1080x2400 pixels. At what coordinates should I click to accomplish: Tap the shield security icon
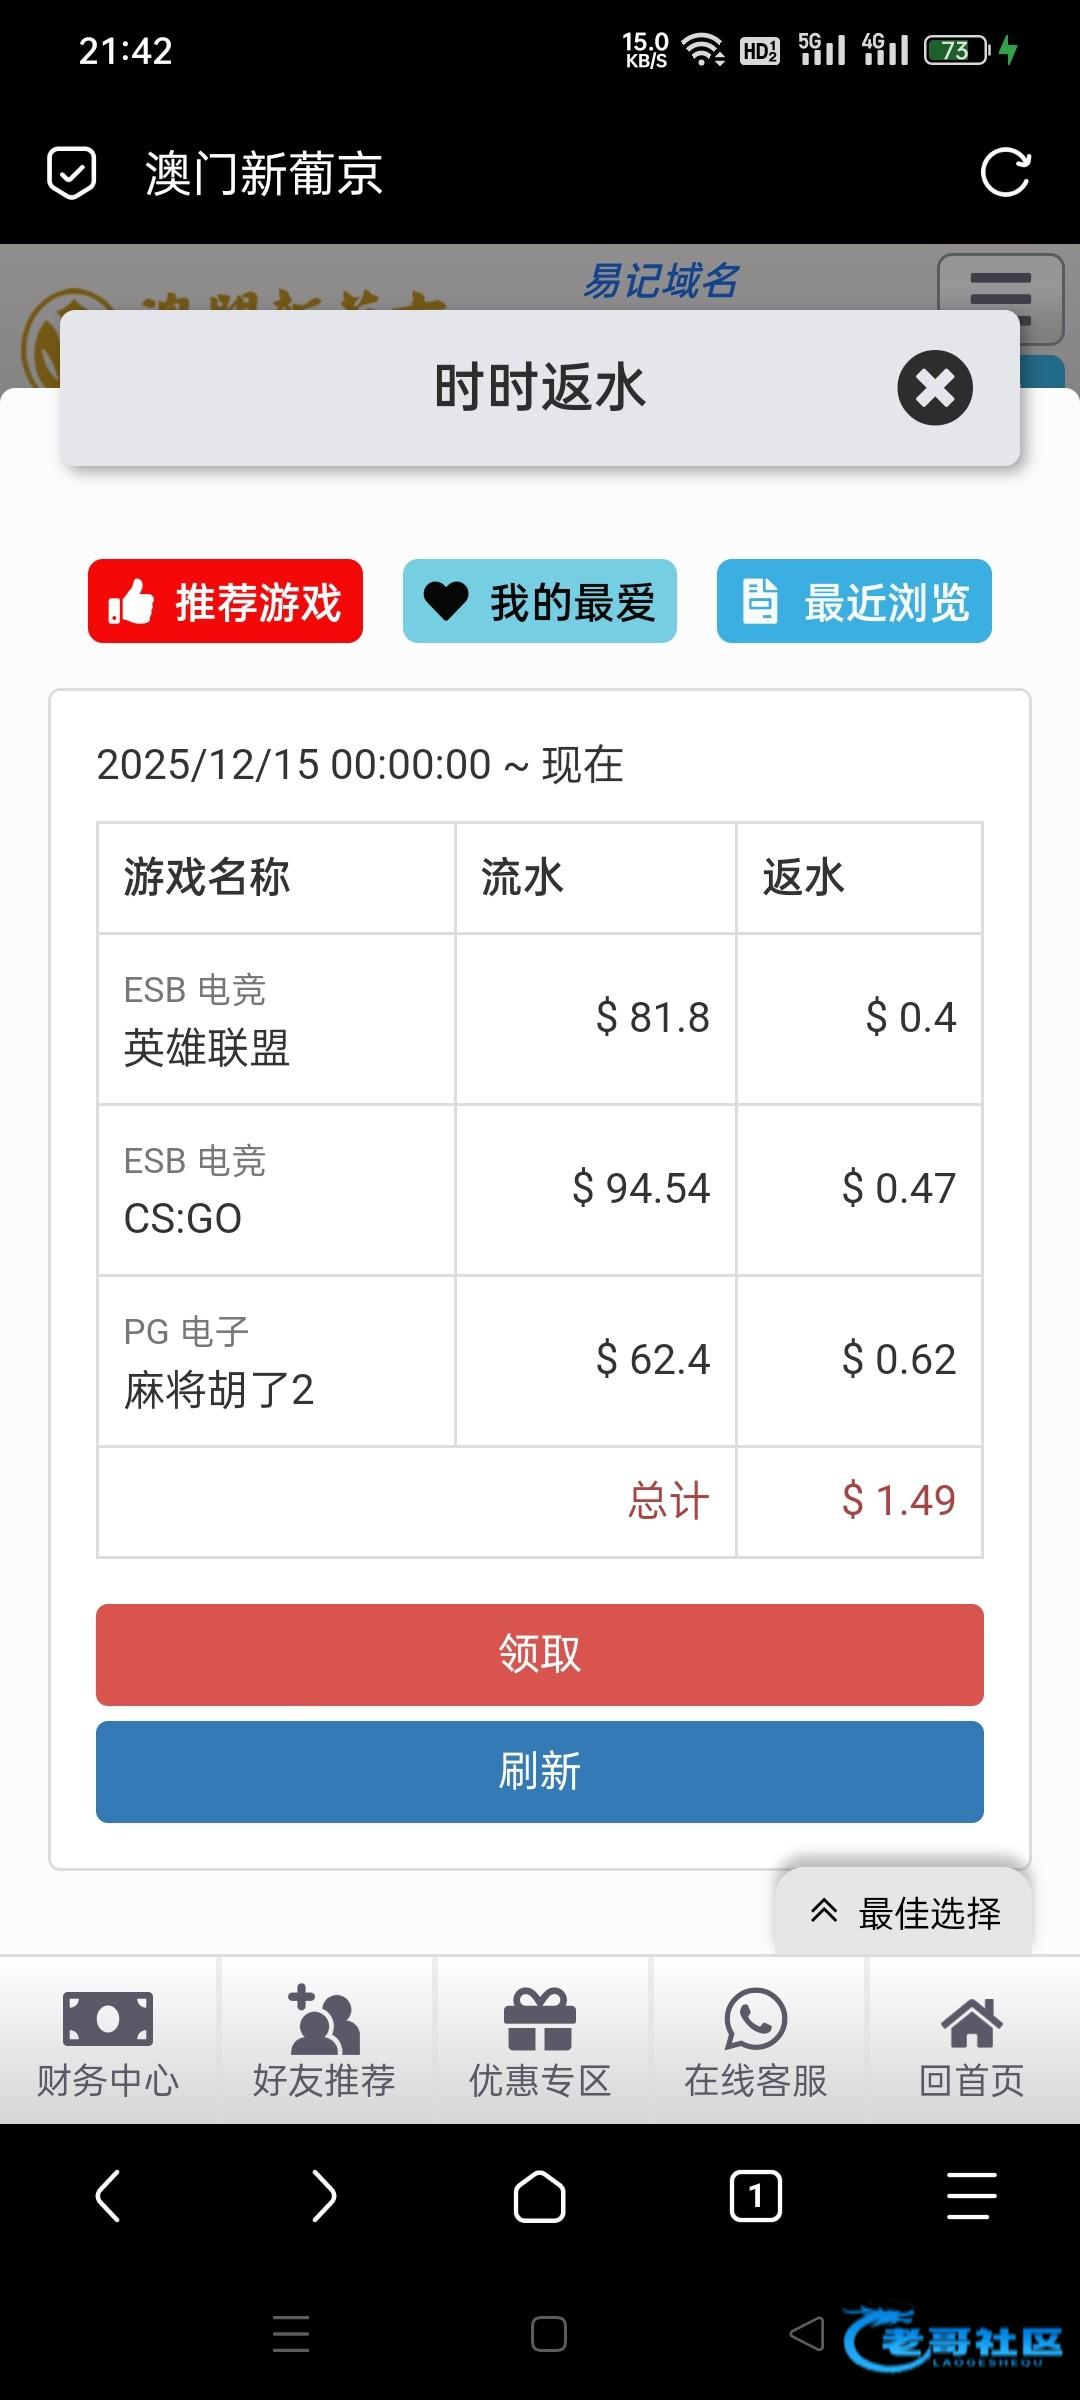point(72,173)
